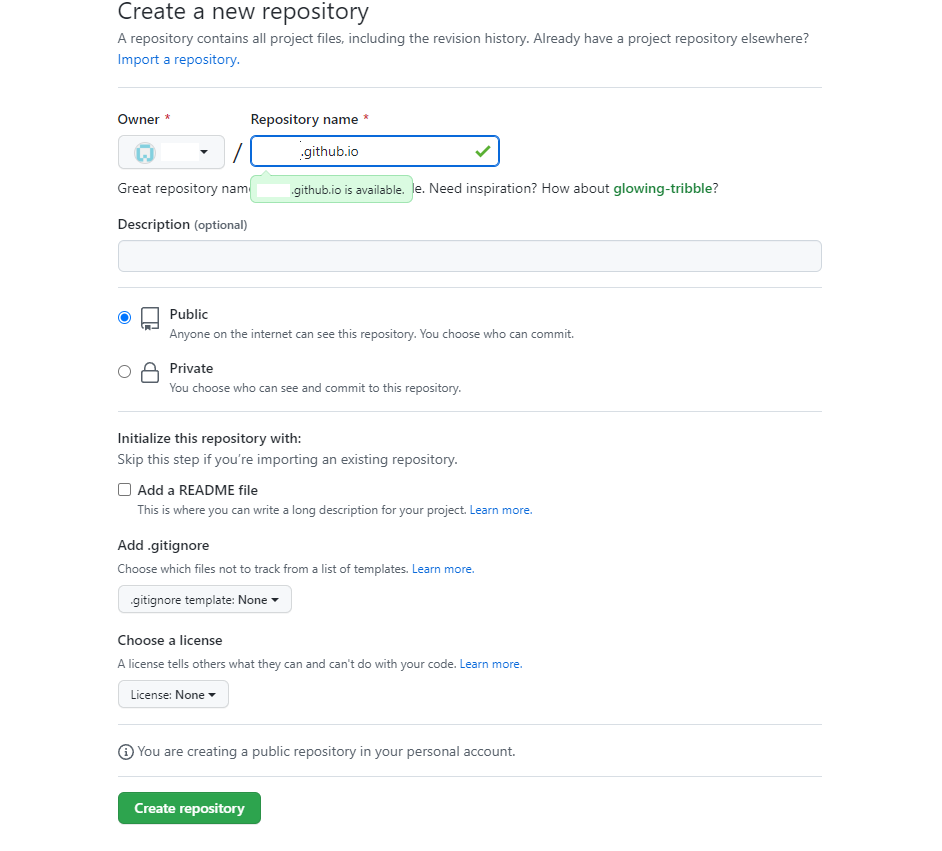Image resolution: width=942 pixels, height=851 pixels.
Task: Open the Import a repository link
Action: coord(178,59)
